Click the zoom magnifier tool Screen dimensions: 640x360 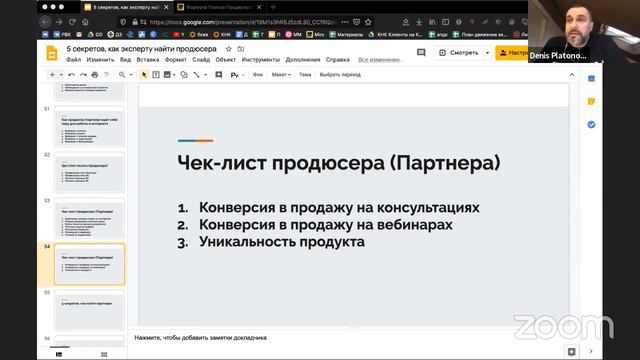click(122, 75)
